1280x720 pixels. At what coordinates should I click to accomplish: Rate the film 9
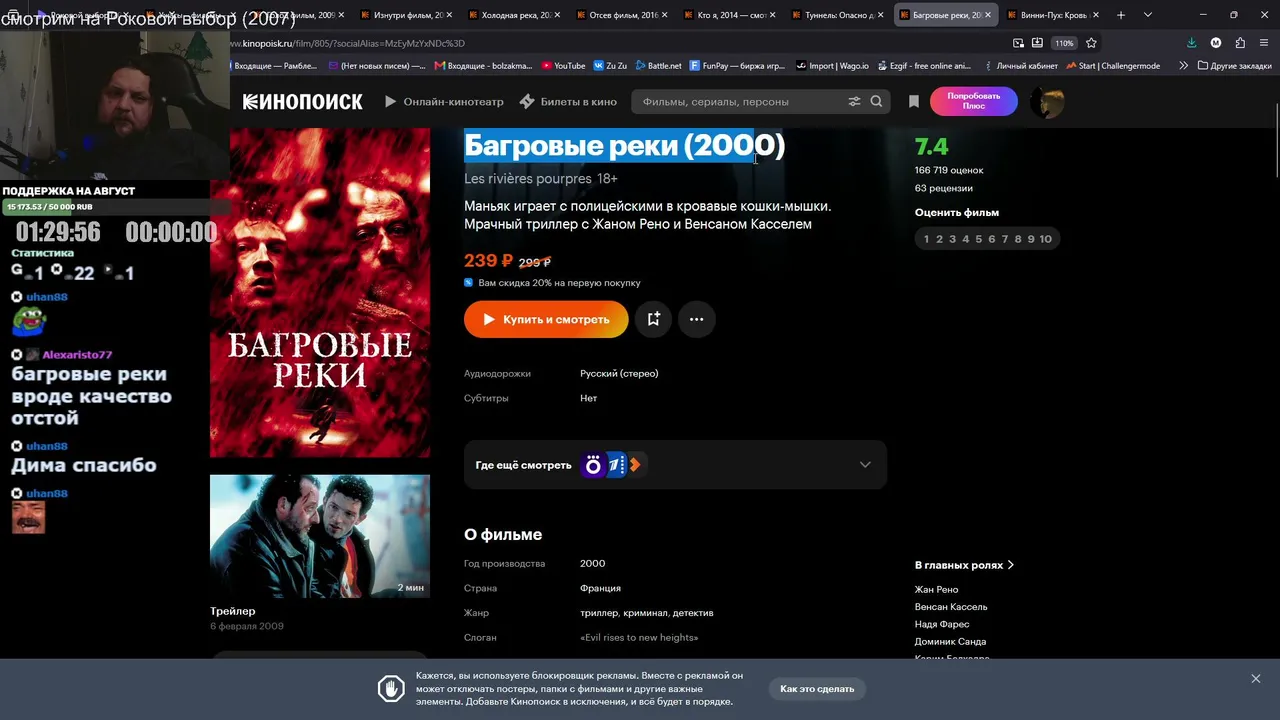1031,239
